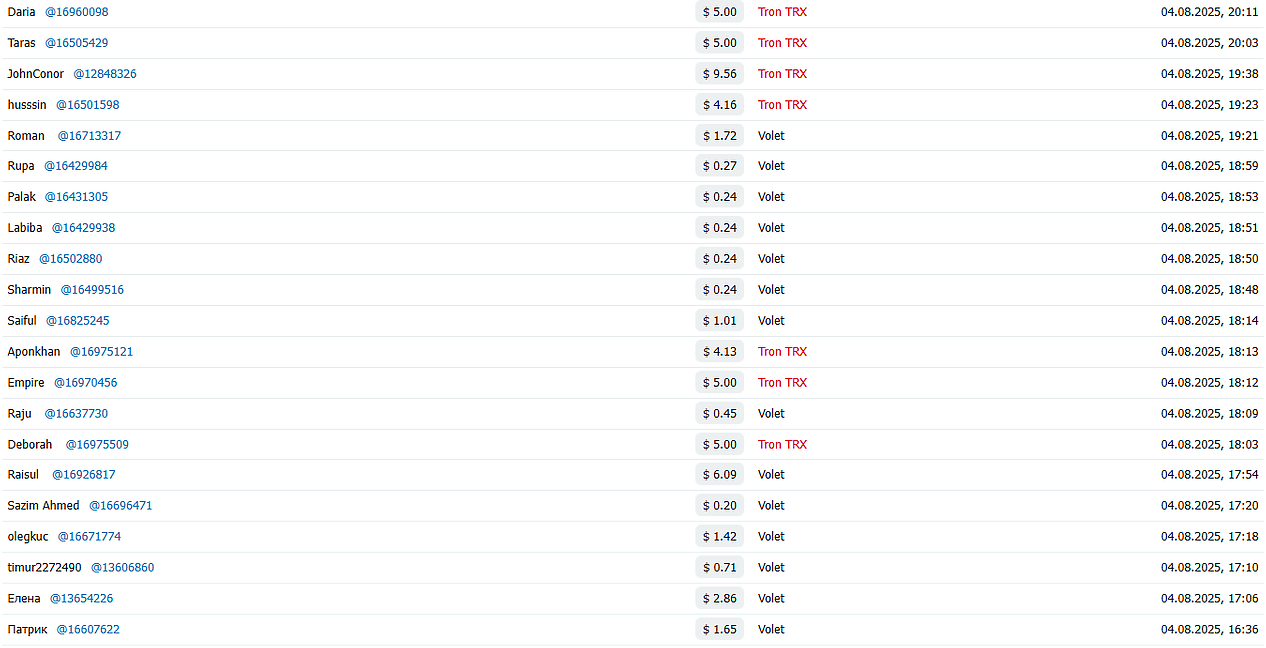Screen dimensions: 1266x648
Task: Open Aponkhan's profile link @16975121
Action: pos(101,352)
